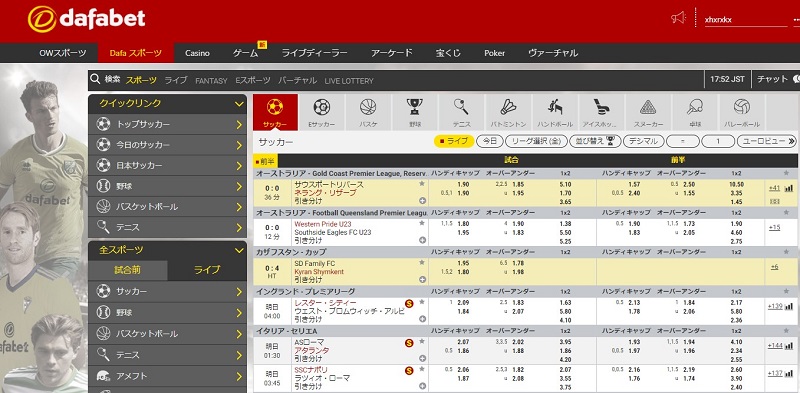Select the サッカー sport icon tab

point(275,112)
